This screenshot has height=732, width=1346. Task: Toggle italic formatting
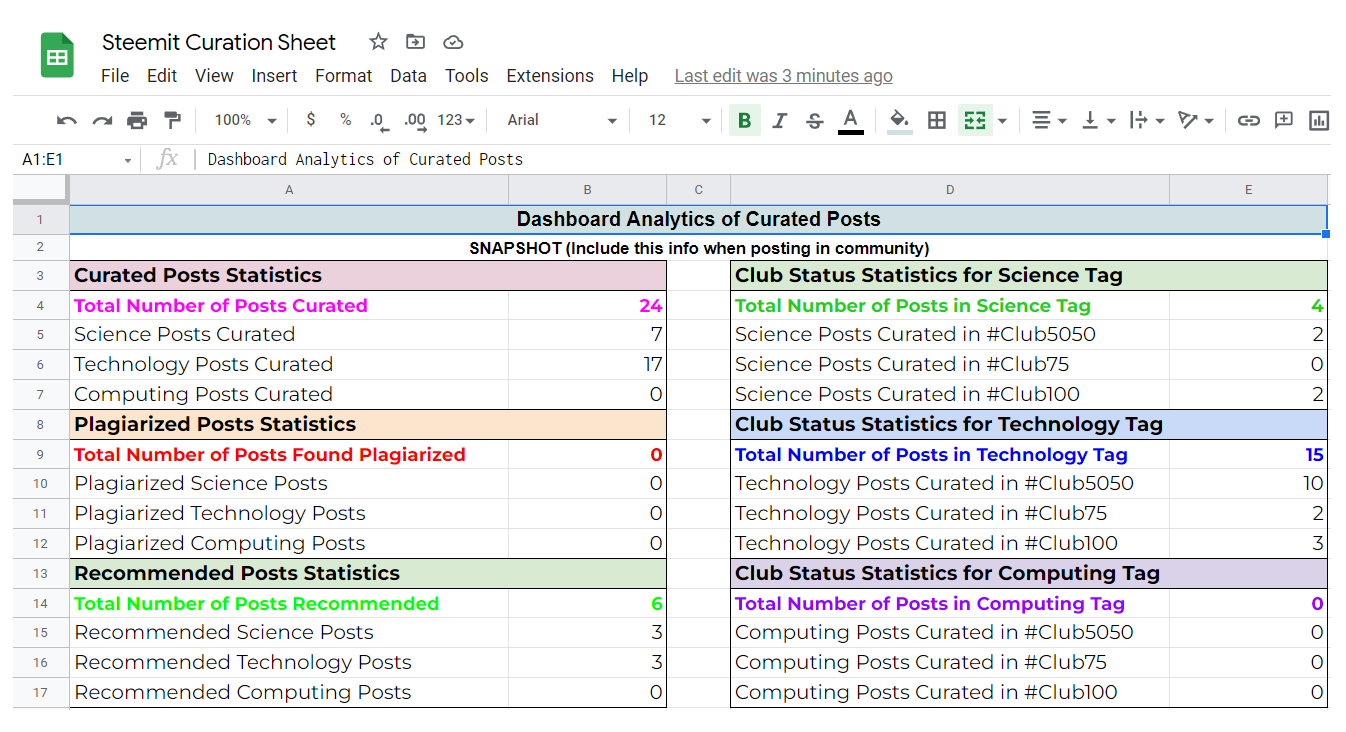coord(780,120)
